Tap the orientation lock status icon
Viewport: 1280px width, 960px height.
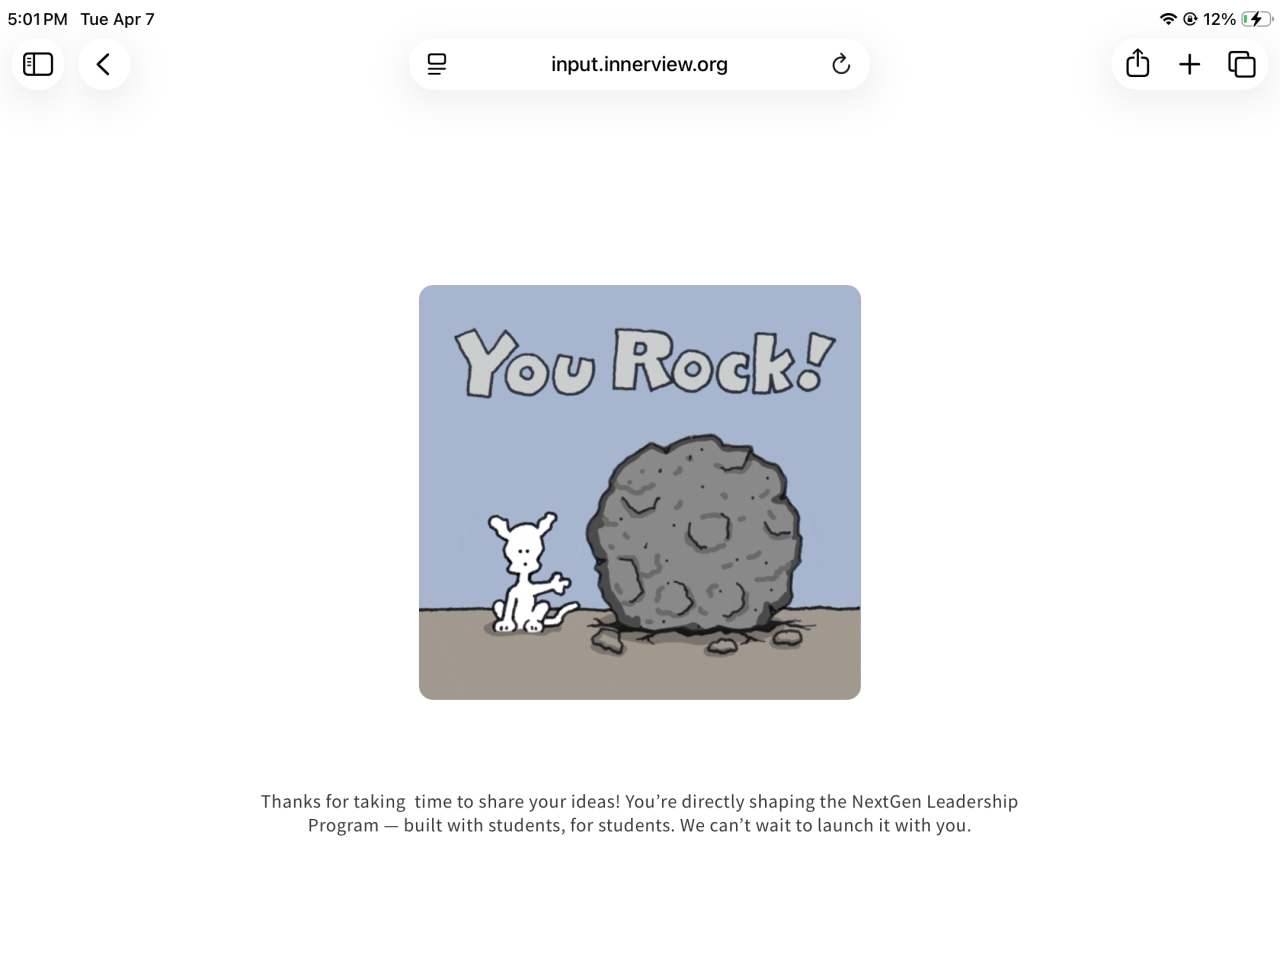tap(1190, 19)
